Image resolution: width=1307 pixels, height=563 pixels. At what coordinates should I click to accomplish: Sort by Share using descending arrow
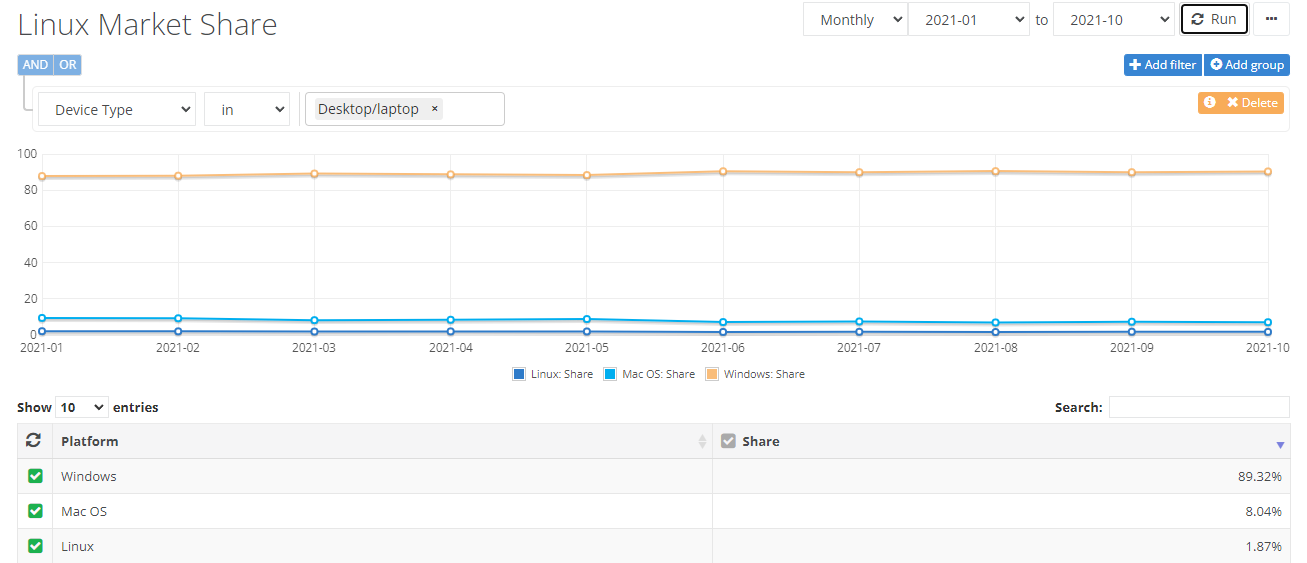(x=1280, y=445)
